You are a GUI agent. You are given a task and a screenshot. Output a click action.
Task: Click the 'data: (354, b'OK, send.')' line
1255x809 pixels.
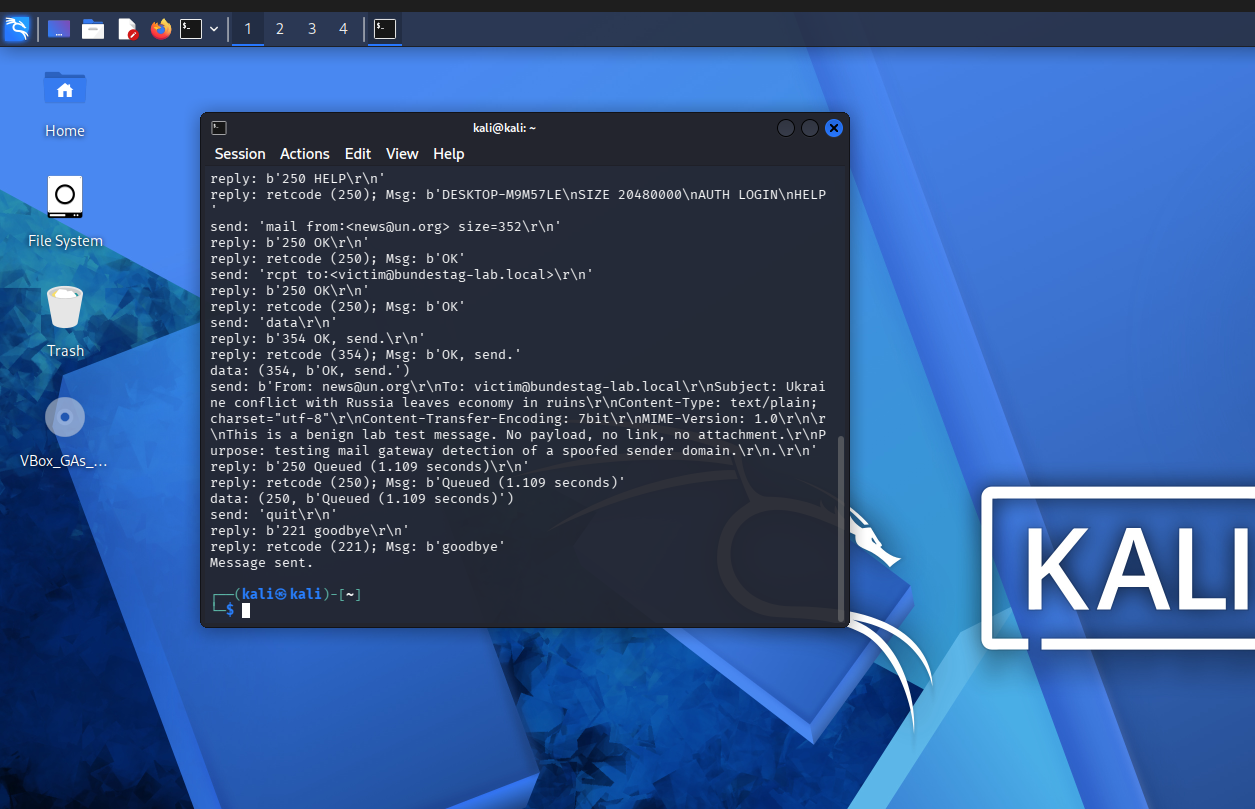coord(310,370)
